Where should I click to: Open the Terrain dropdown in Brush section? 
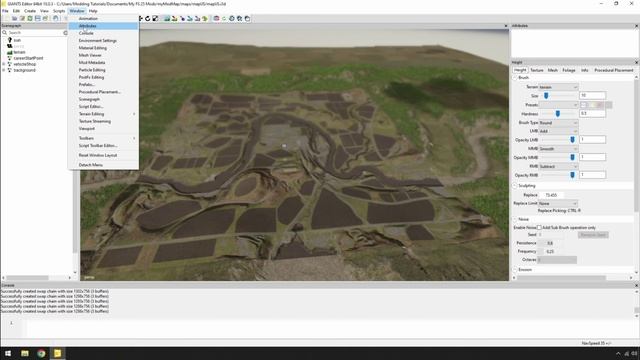pyautogui.click(x=558, y=87)
